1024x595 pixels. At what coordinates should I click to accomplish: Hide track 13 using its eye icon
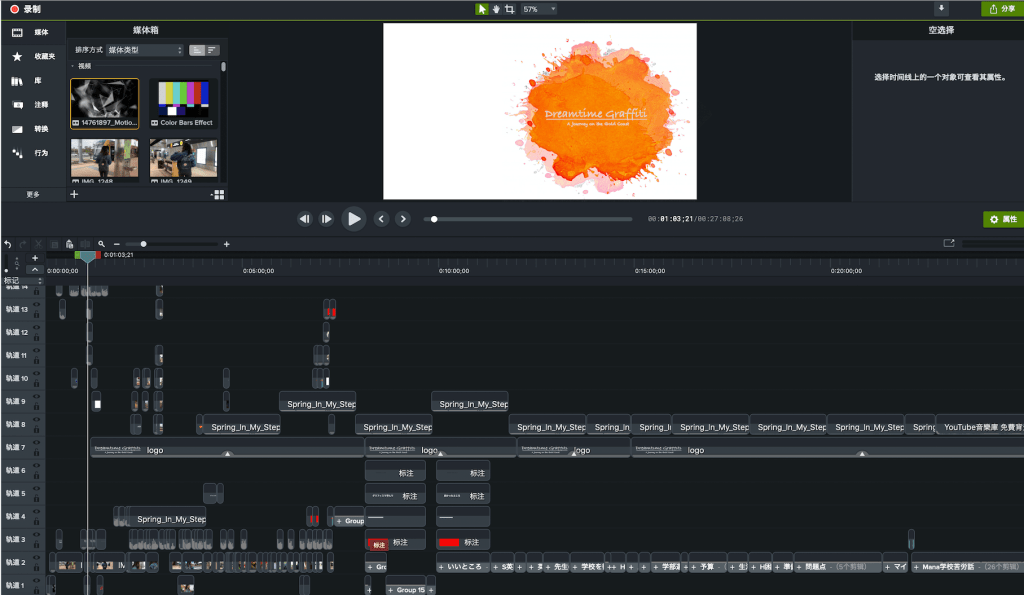click(x=37, y=304)
